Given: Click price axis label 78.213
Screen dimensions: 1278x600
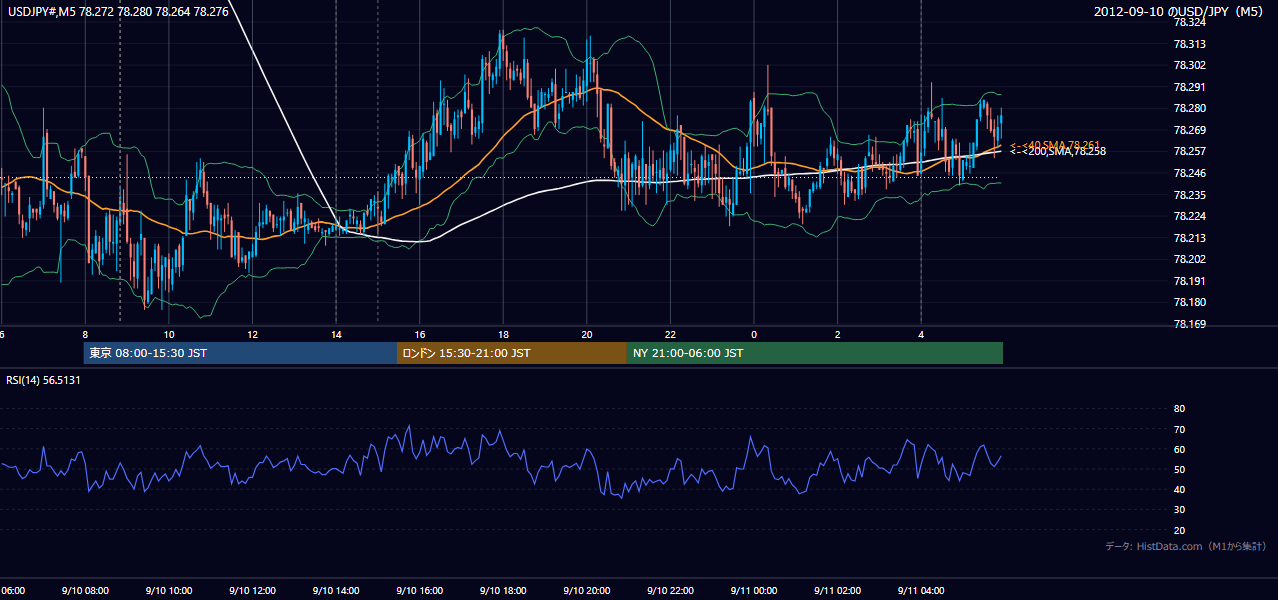Looking at the screenshot, I should coord(1189,238).
